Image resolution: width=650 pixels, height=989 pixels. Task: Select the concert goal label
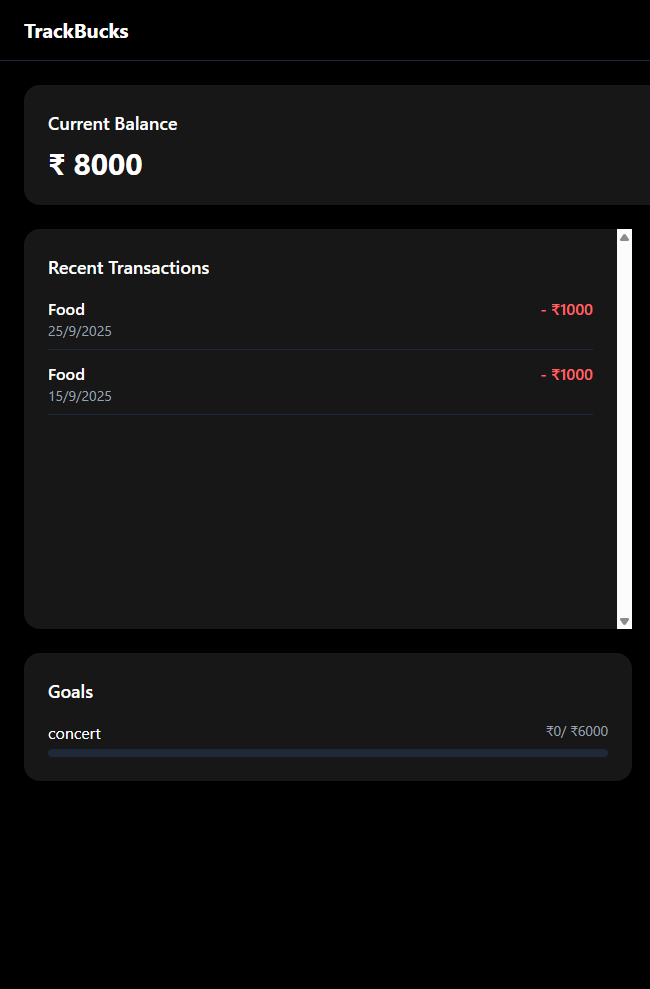coord(74,734)
